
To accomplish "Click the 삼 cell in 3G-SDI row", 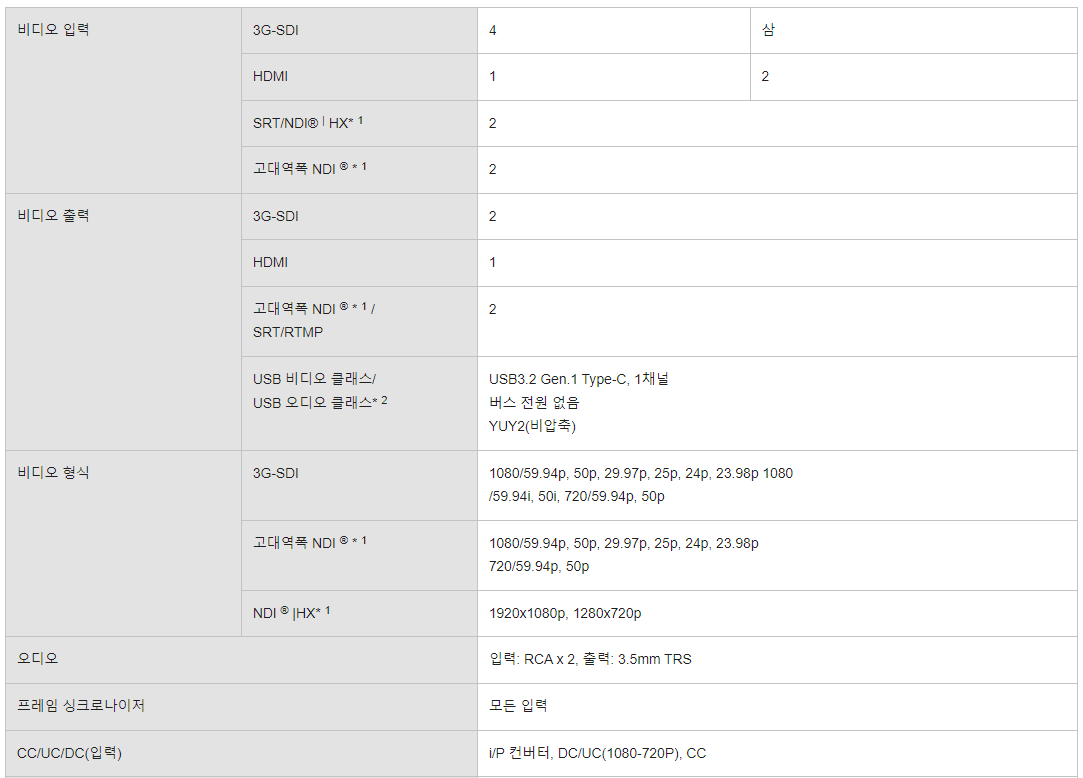I will click(x=768, y=30).
